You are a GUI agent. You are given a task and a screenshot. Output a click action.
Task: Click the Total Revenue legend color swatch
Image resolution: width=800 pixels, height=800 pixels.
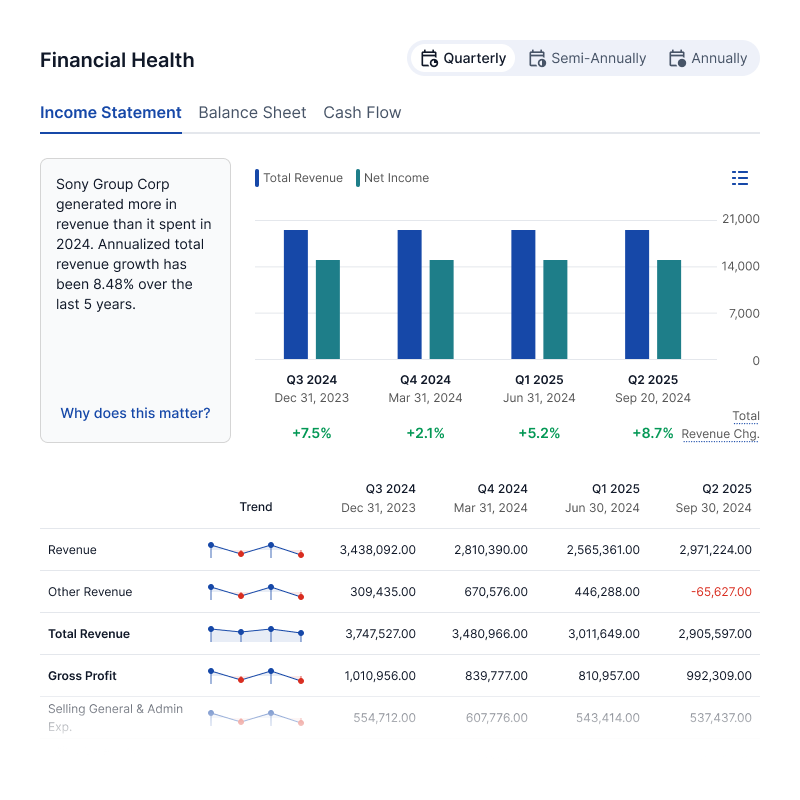point(257,178)
